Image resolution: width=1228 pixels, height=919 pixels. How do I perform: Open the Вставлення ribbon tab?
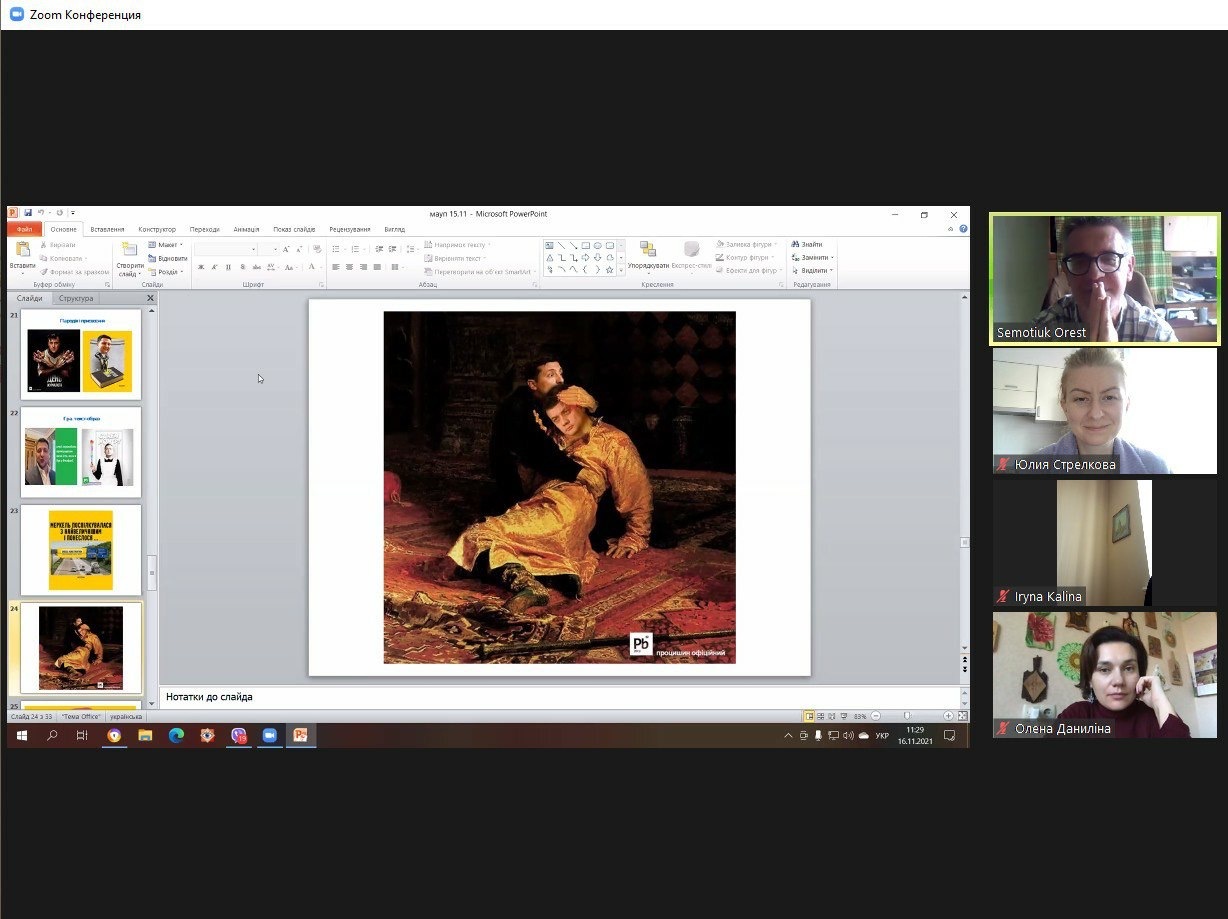[107, 229]
